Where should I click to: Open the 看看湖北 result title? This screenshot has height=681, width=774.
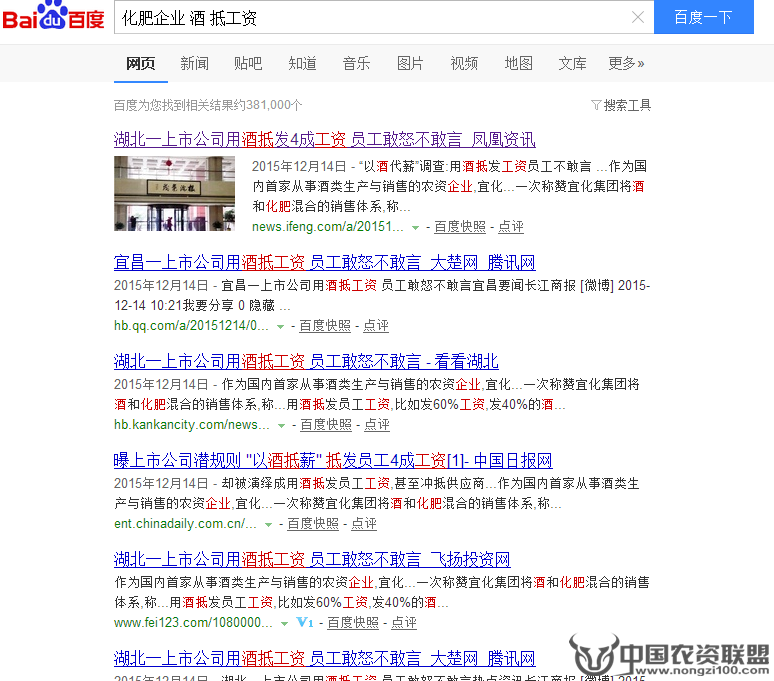[x=306, y=362]
